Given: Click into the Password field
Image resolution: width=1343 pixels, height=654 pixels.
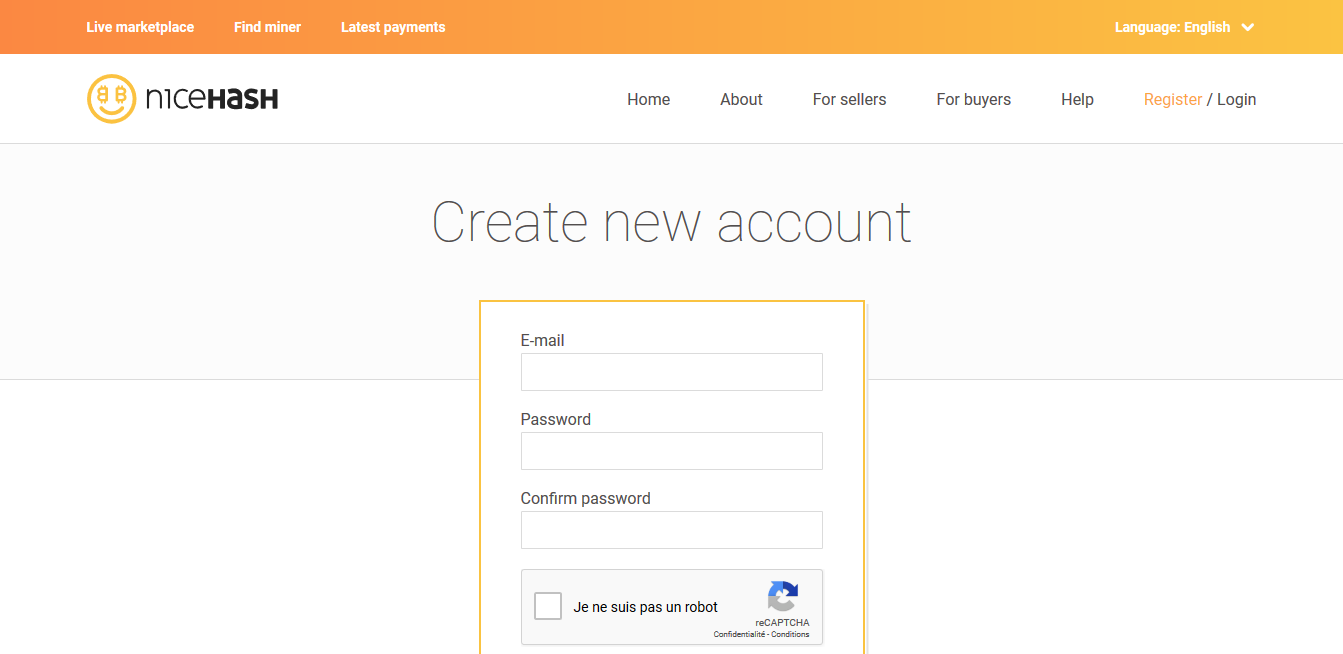Looking at the screenshot, I should (x=672, y=451).
